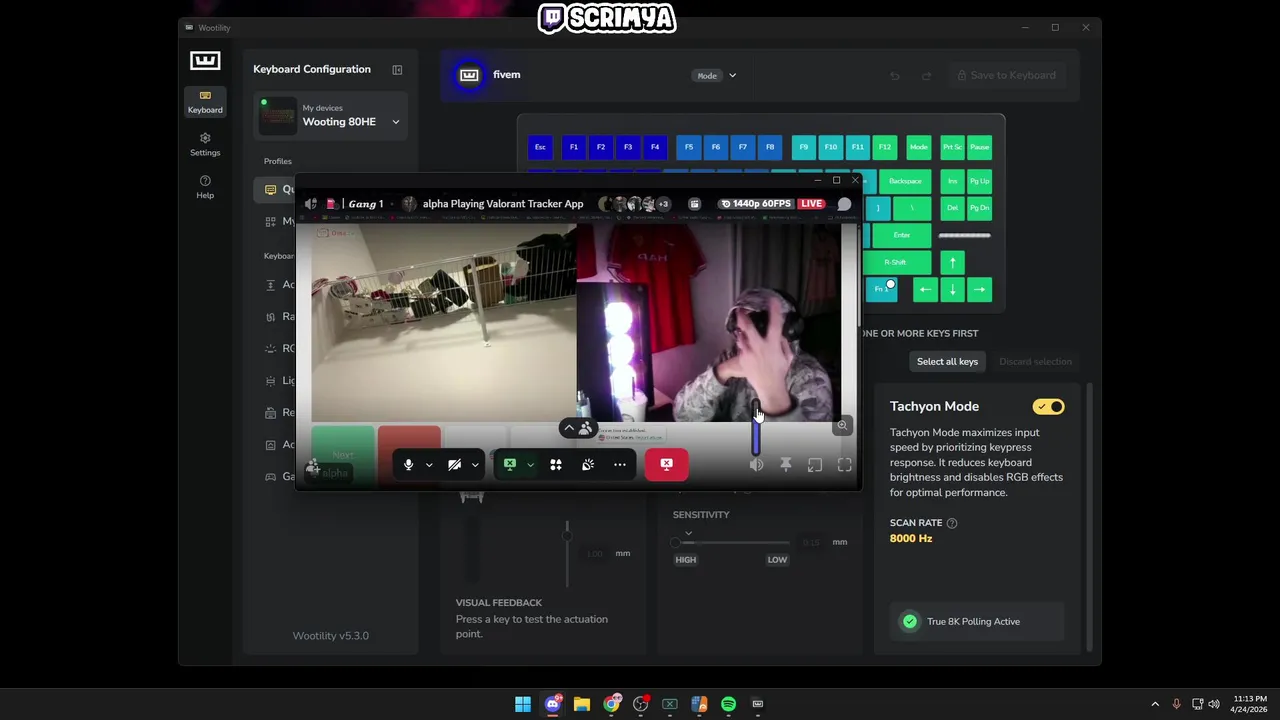1280x720 pixels.
Task: Expand sensitivity chevron below SENSITIVITY label
Action: pyautogui.click(x=688, y=533)
